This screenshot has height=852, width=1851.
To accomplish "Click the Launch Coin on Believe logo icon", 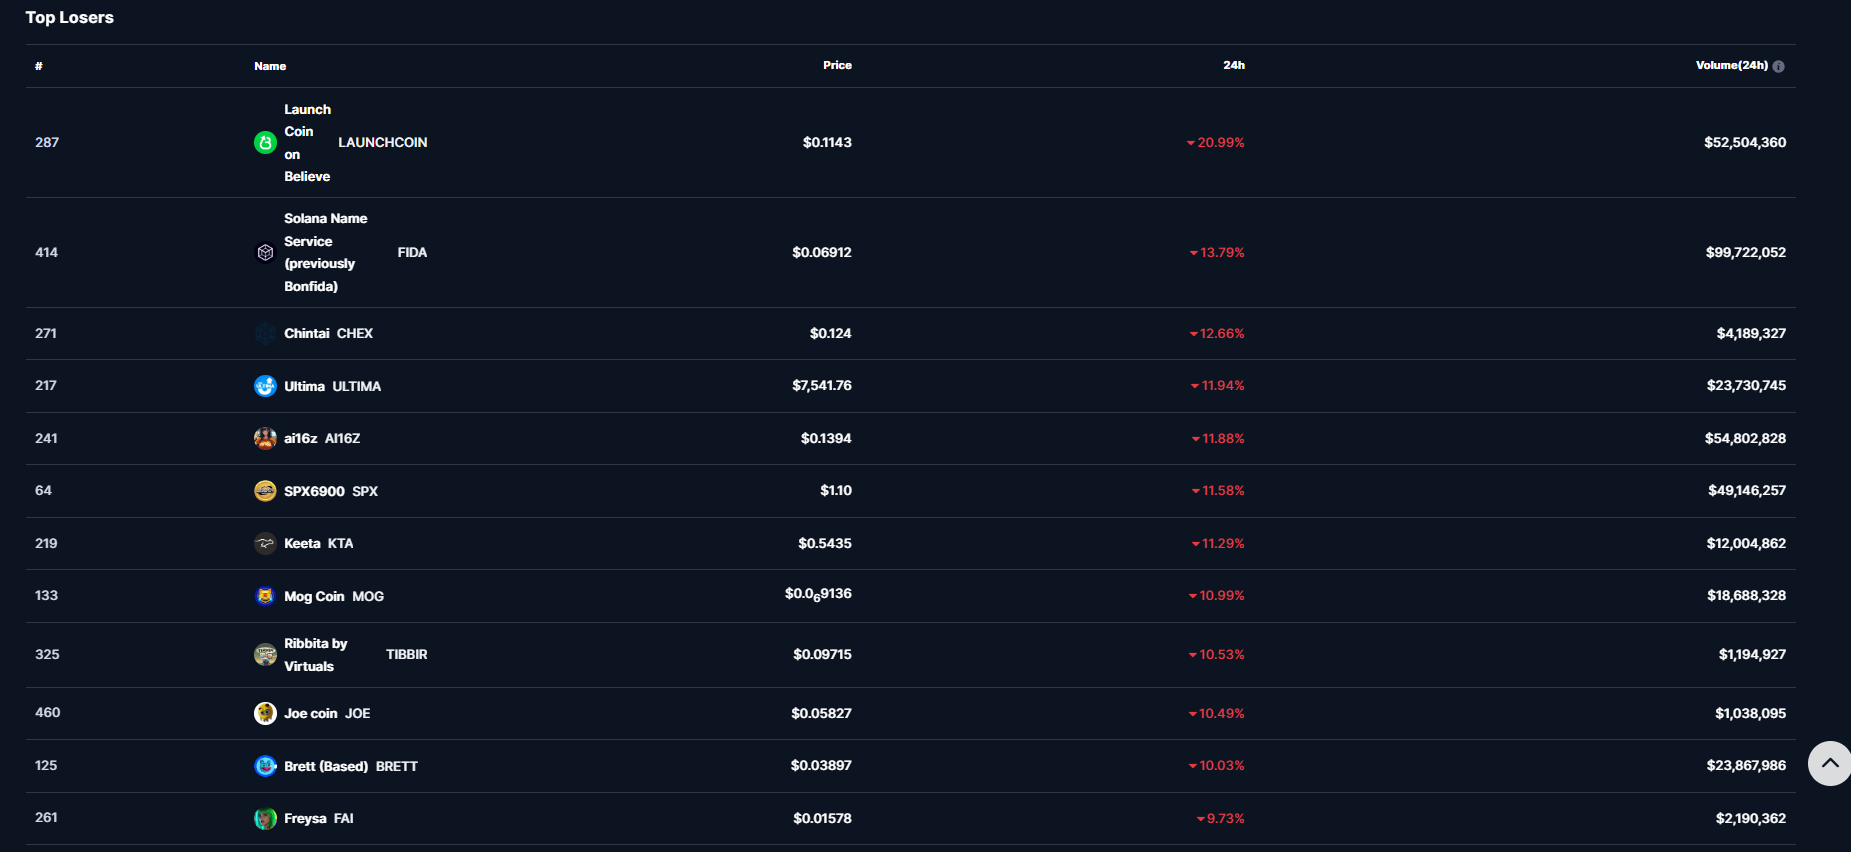I will (x=265, y=143).
